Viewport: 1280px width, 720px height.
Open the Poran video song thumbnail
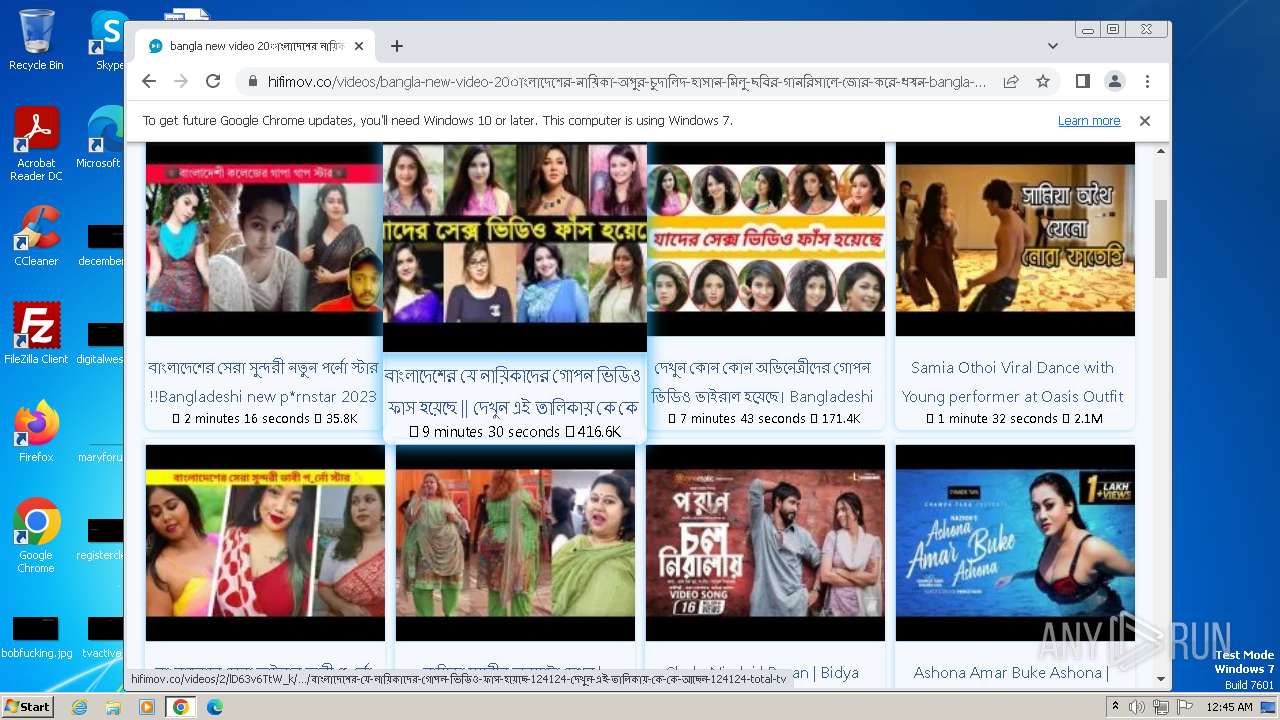(x=765, y=543)
